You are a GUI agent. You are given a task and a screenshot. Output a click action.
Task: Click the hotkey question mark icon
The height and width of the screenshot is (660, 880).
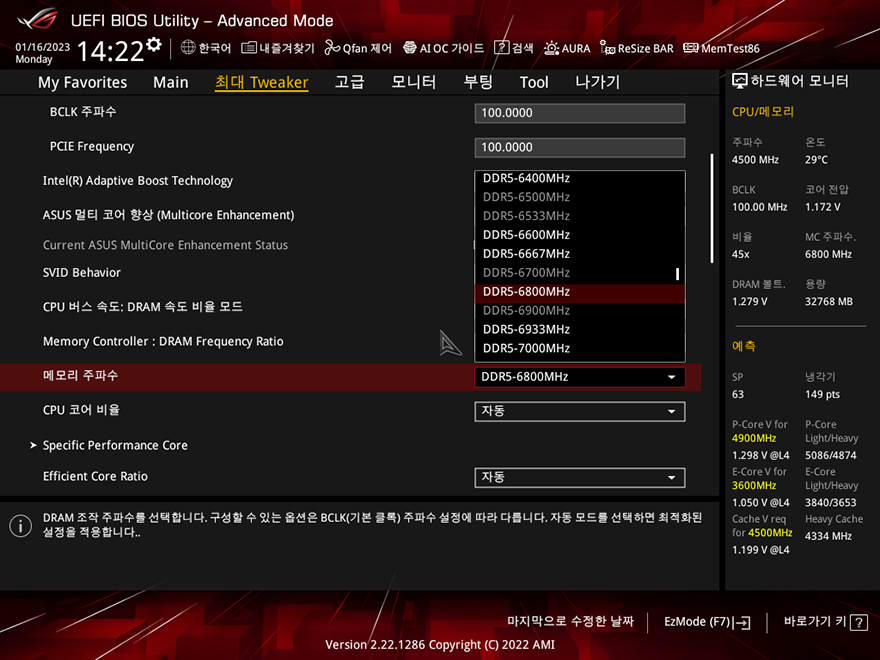[x=859, y=622]
